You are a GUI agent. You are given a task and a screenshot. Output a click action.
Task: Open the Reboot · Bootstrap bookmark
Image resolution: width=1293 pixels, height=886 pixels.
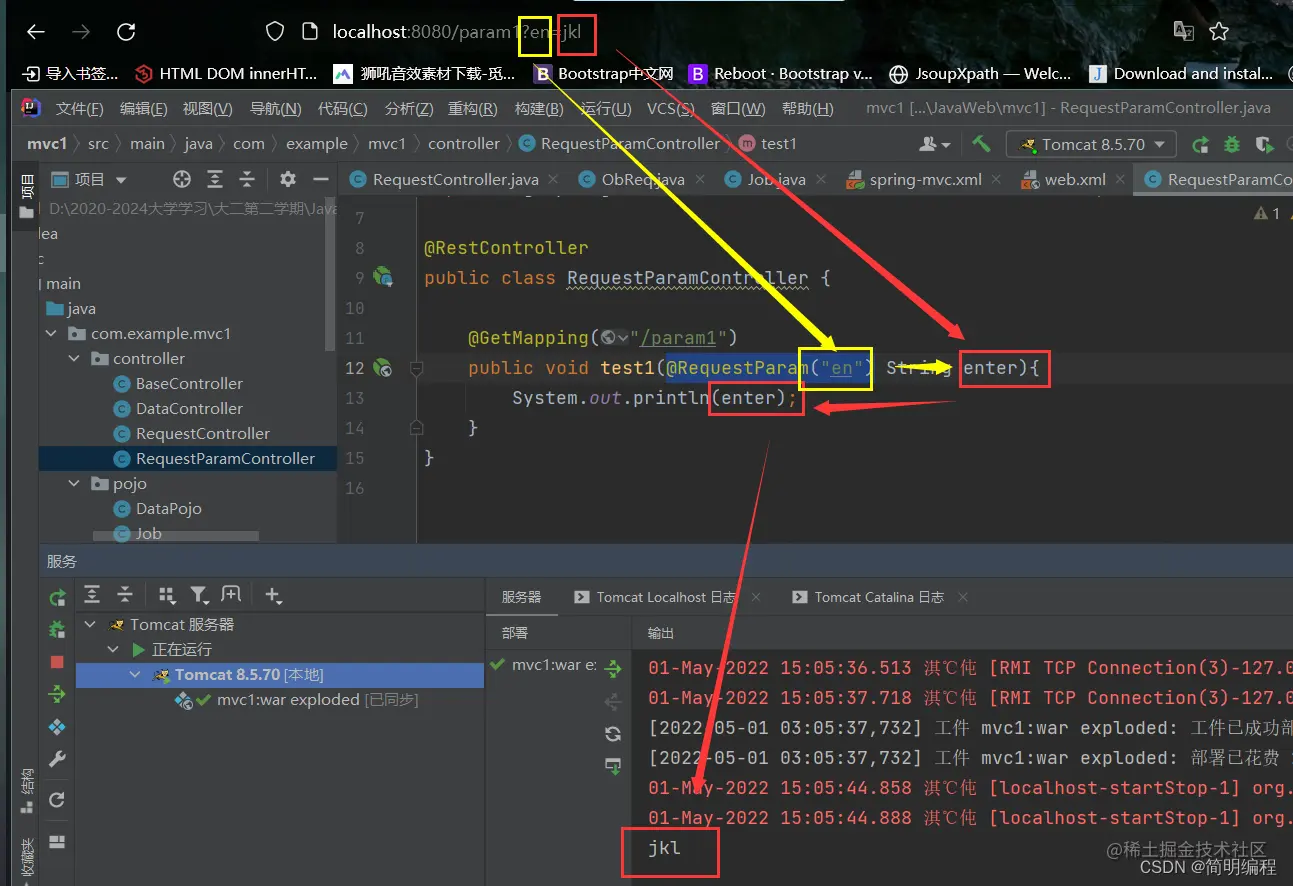[781, 73]
